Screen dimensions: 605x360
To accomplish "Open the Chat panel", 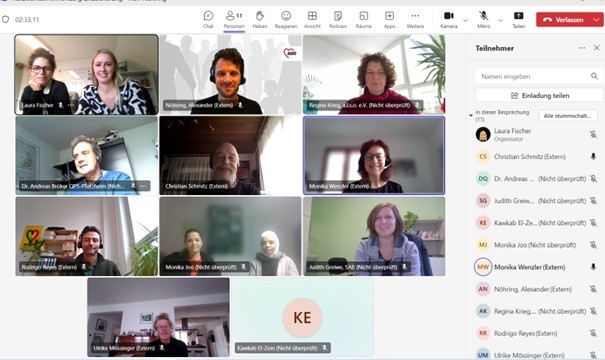I will (208, 19).
